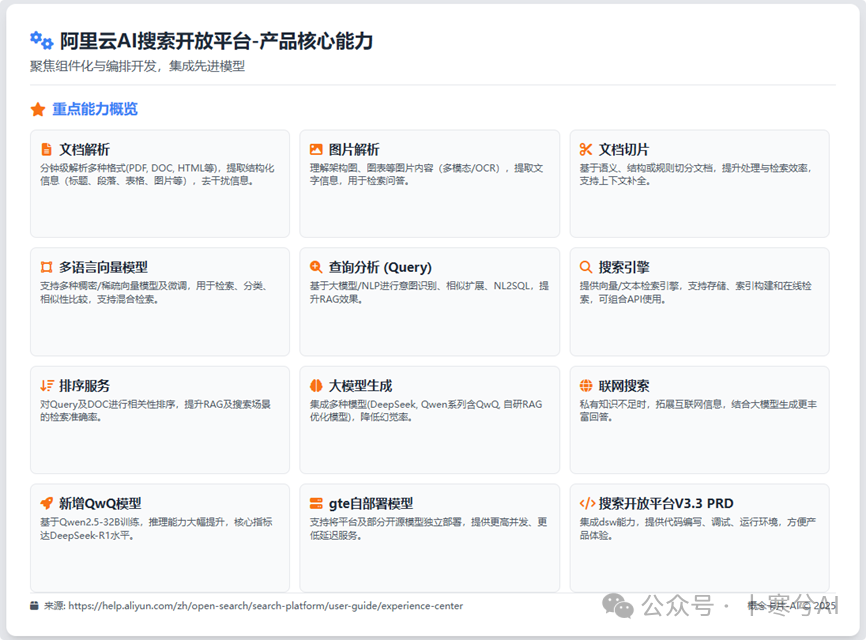Click the 查询分析 magnifier icon
This screenshot has width=866, height=640.
(316, 267)
